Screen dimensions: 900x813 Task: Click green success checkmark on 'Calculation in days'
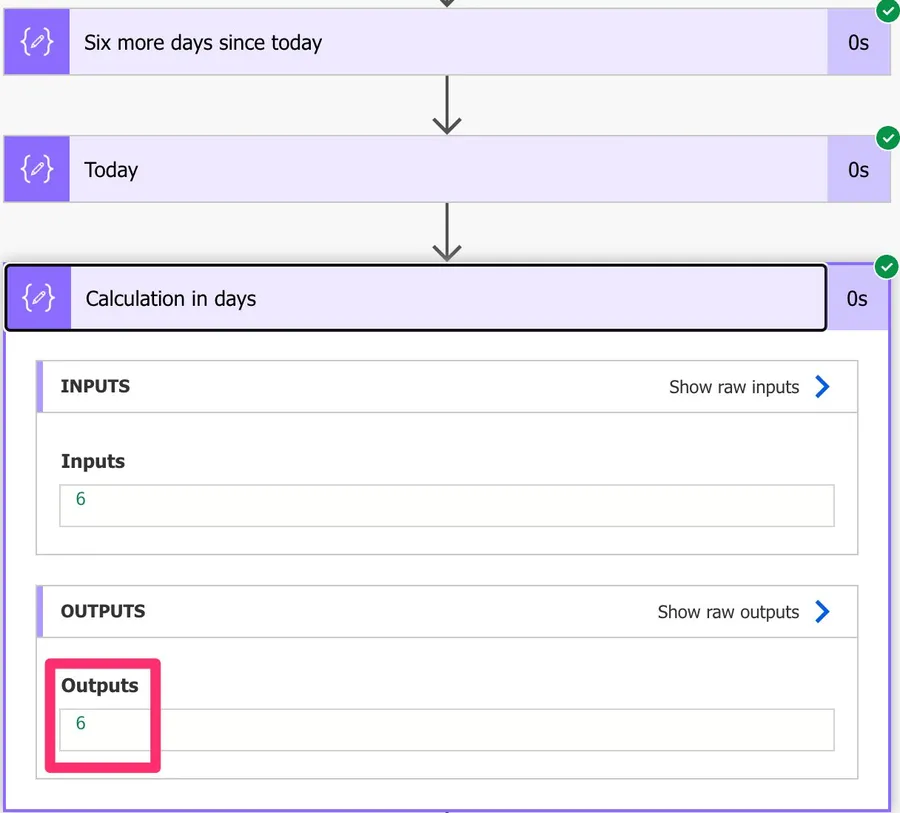tap(887, 267)
